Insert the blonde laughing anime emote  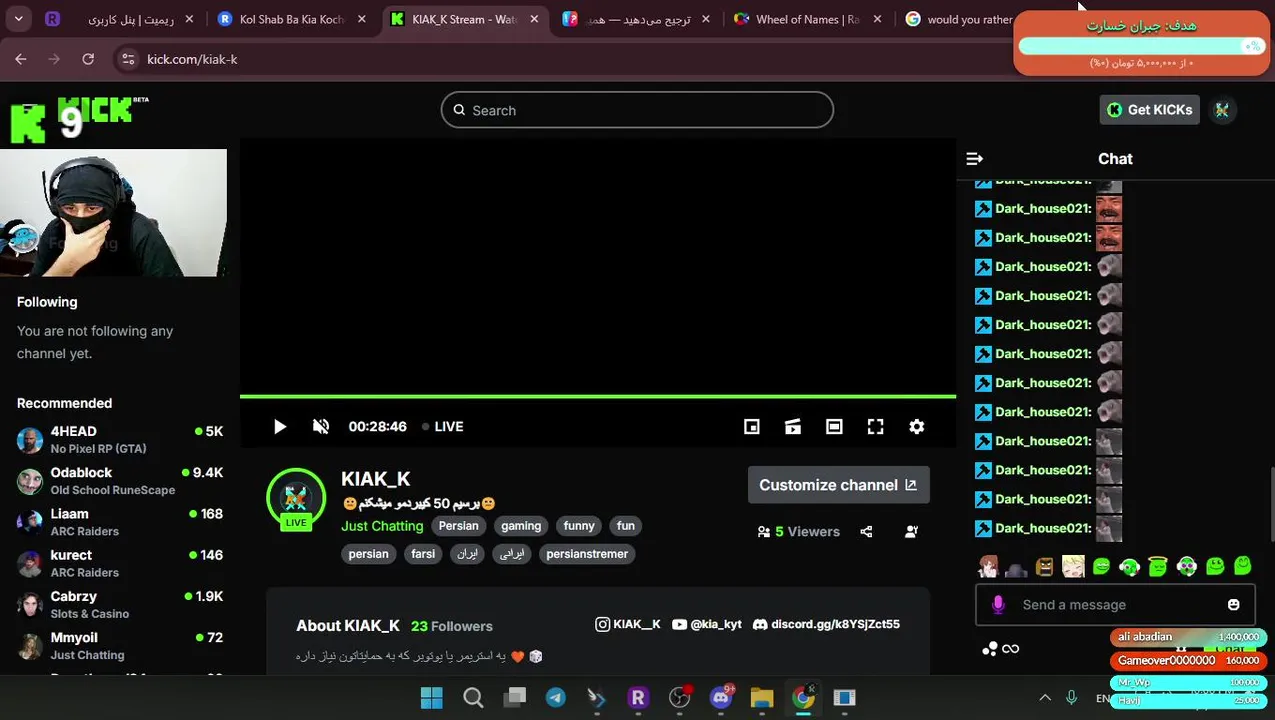coord(1073,567)
